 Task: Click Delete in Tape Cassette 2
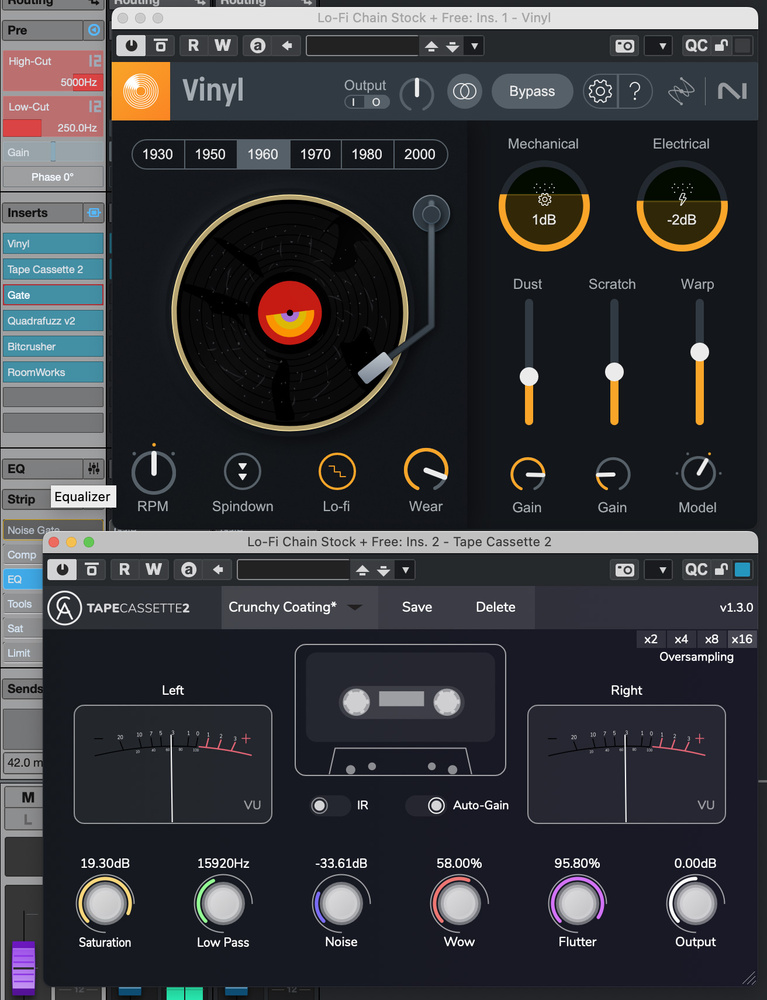pyautogui.click(x=495, y=607)
